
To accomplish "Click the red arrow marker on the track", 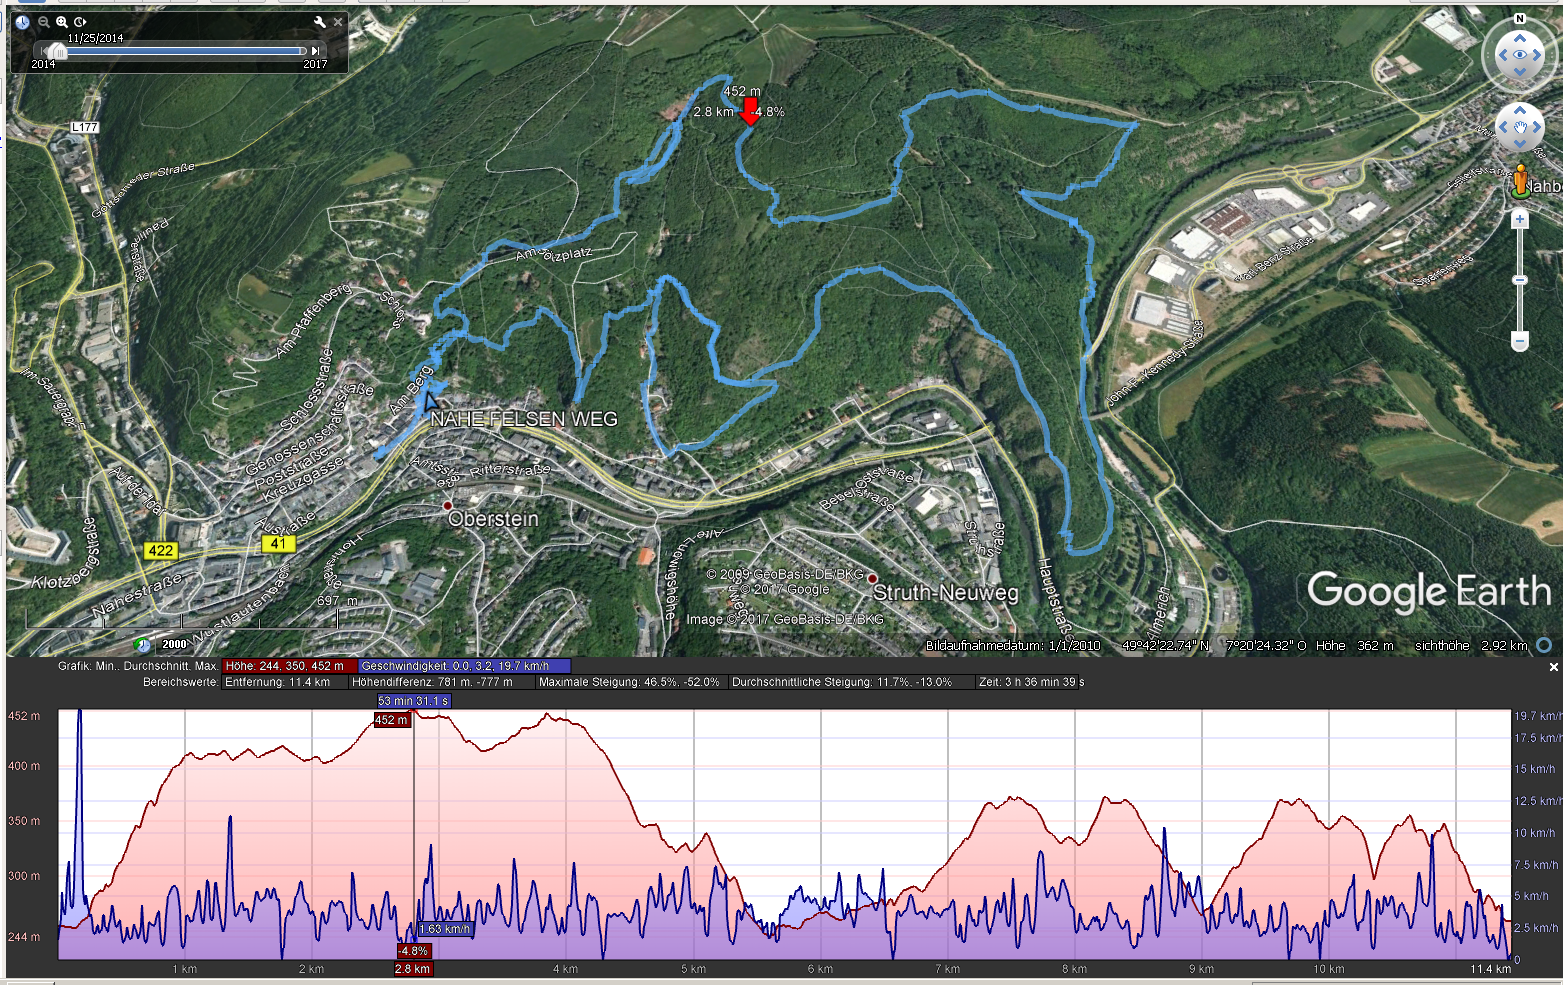I will (749, 111).
